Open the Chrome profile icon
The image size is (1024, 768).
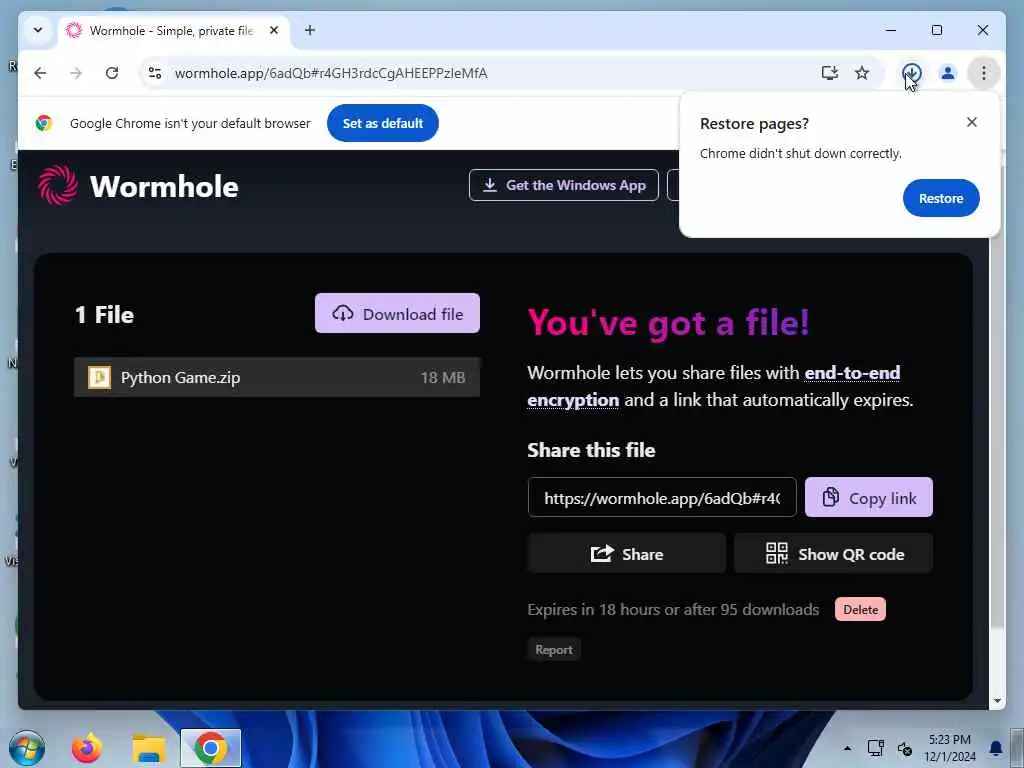948,73
